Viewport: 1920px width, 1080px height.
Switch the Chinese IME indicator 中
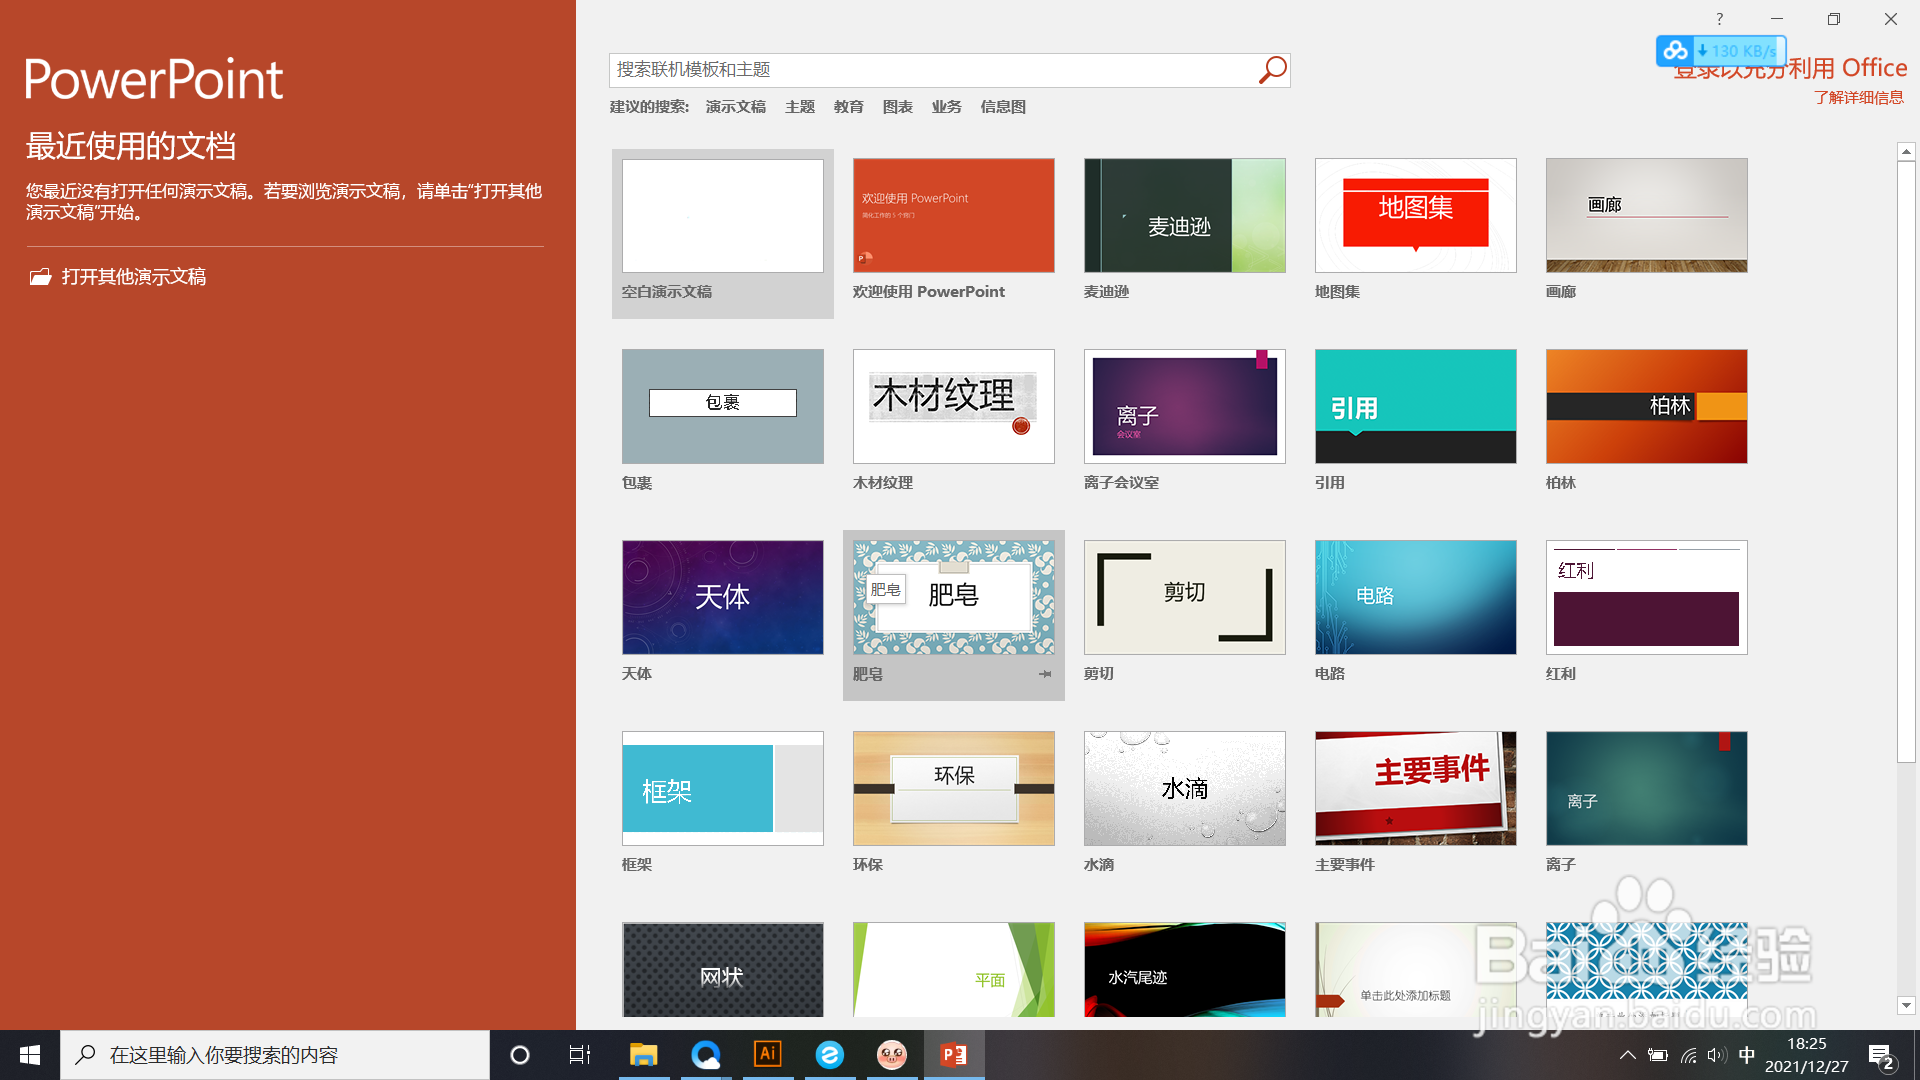(x=1747, y=1055)
